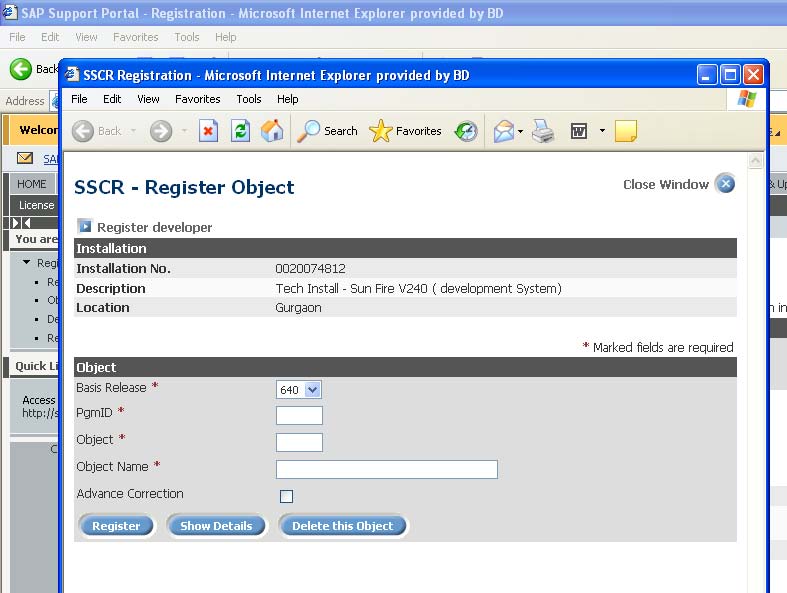
Task: Open View menu in SAP Support Portal window
Action: [x=86, y=37]
